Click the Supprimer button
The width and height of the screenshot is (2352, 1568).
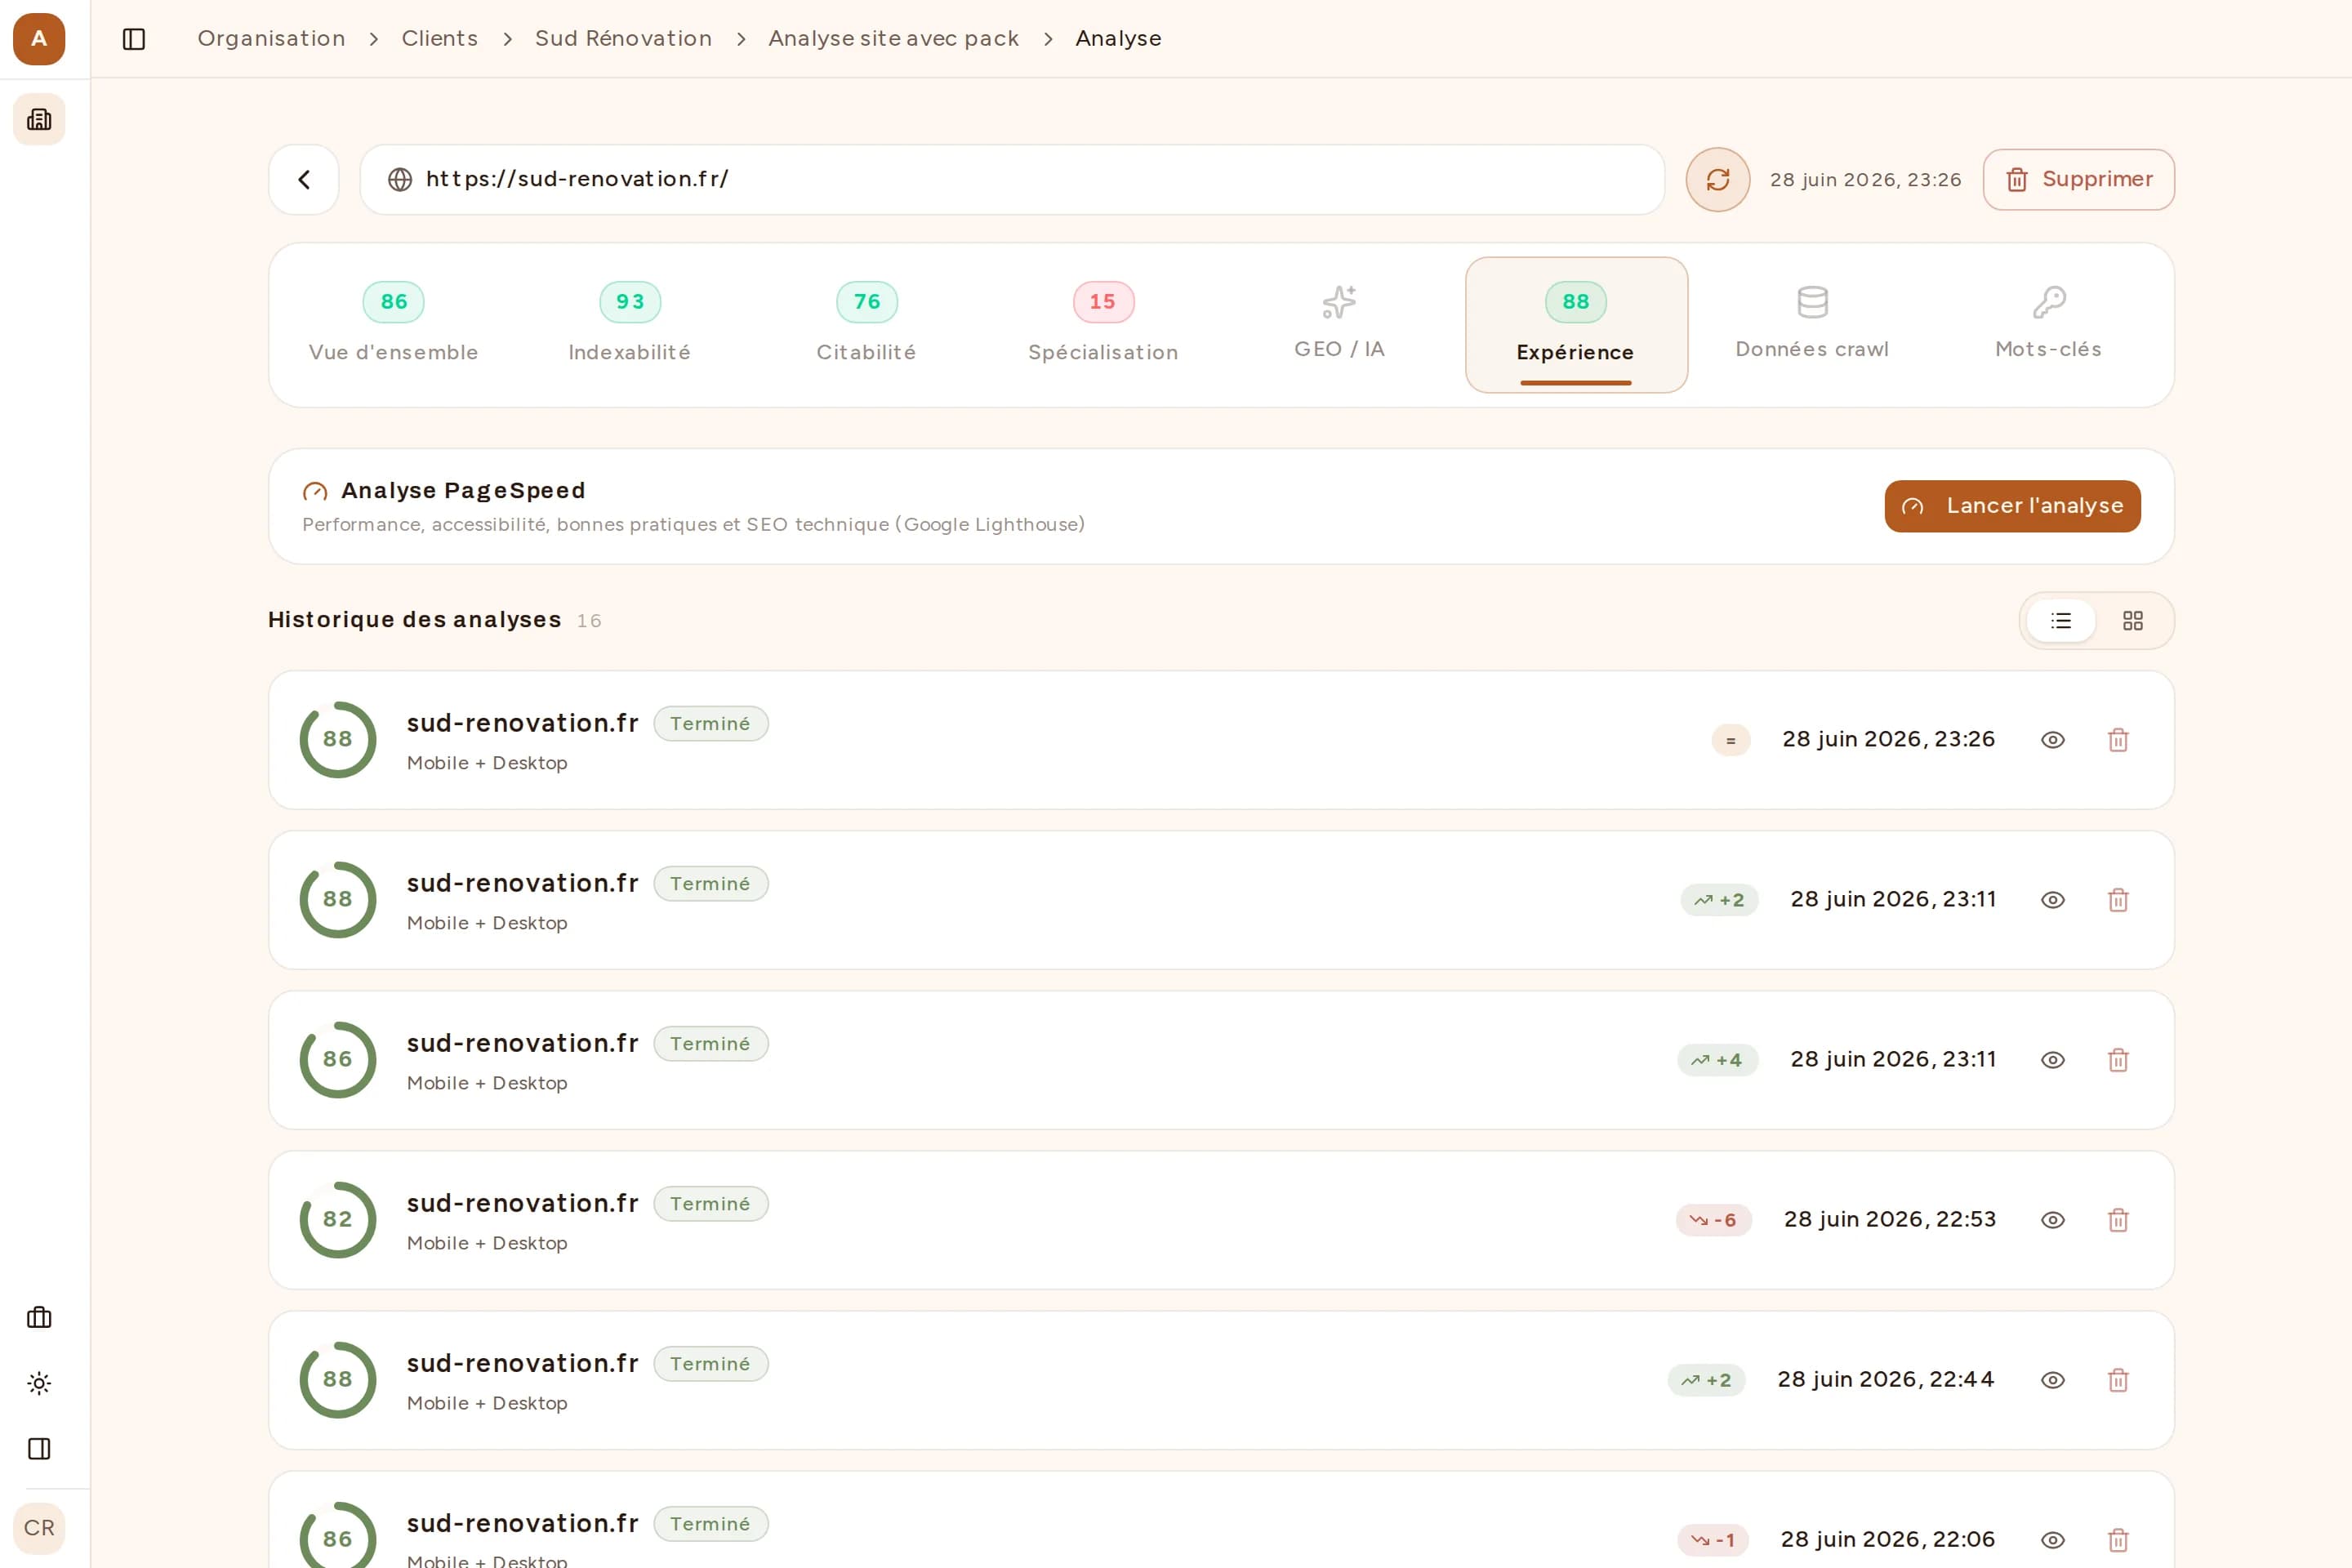tap(2078, 179)
